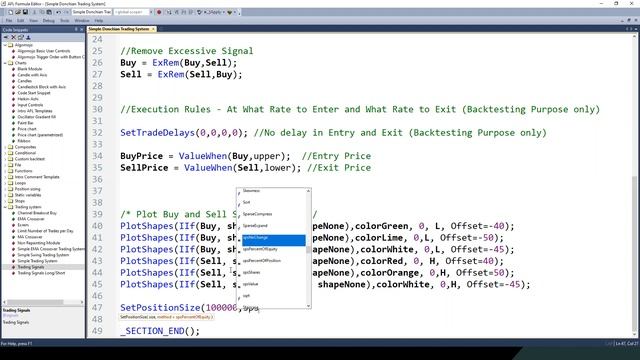The image size is (640, 360).
Task: Click the red breakpoint toggle icon
Action: (x=159, y=12)
